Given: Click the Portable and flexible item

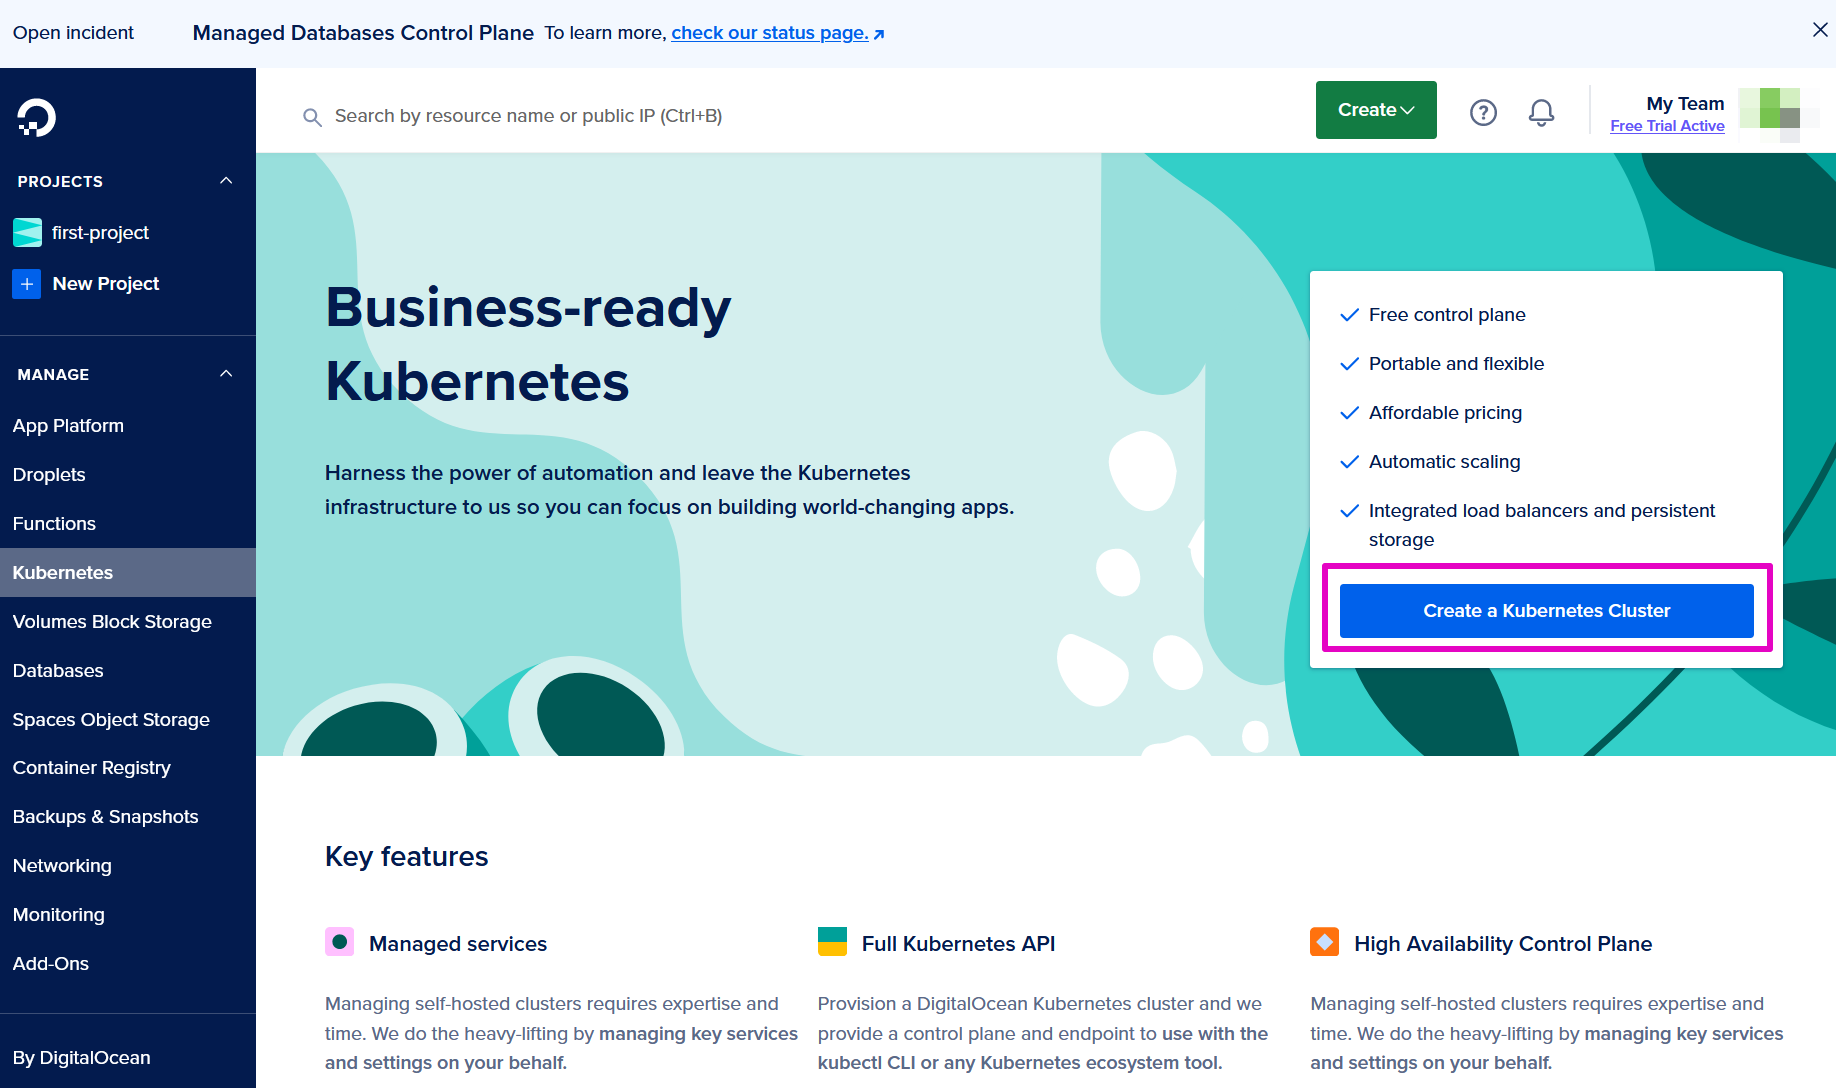Looking at the screenshot, I should [x=1456, y=364].
